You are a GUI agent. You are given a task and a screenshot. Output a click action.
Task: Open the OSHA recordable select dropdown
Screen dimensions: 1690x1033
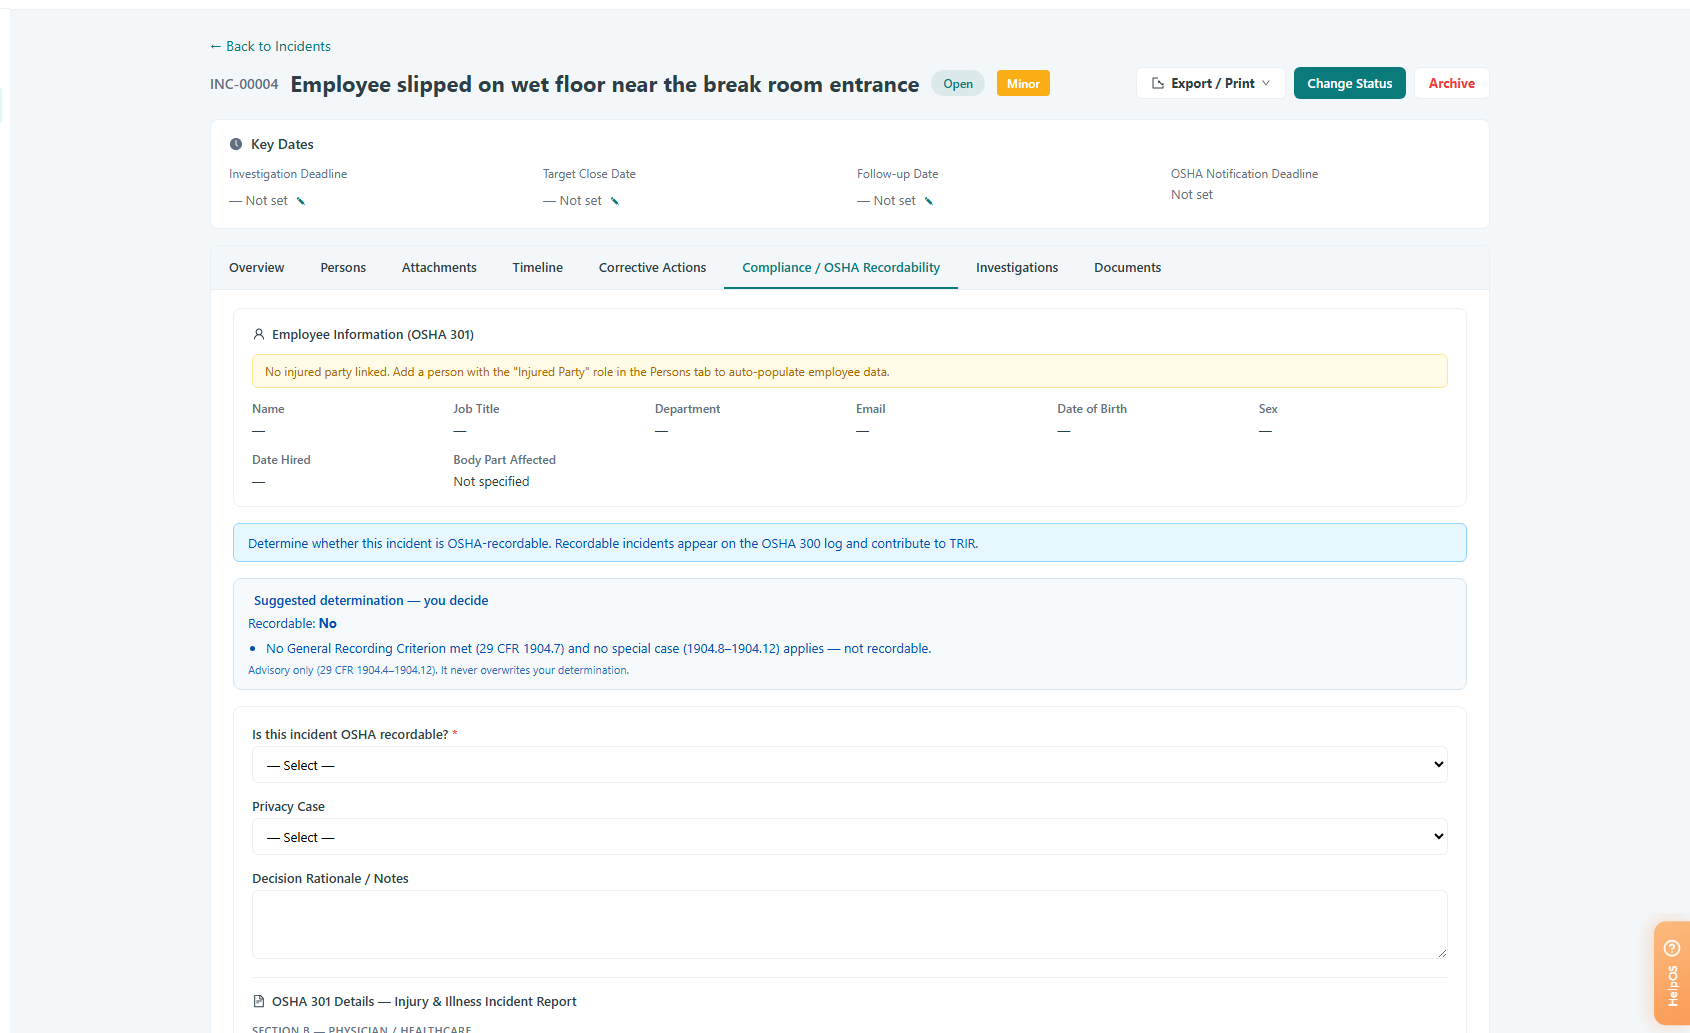[x=849, y=765]
